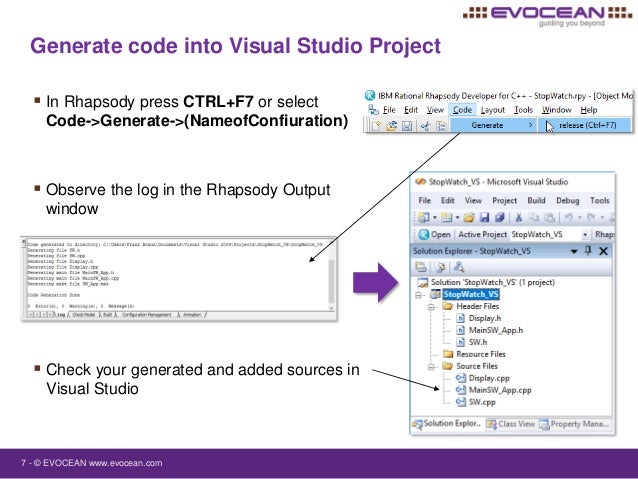The width and height of the screenshot is (638, 479).
Task: Select Resource Files folder
Action: (474, 354)
